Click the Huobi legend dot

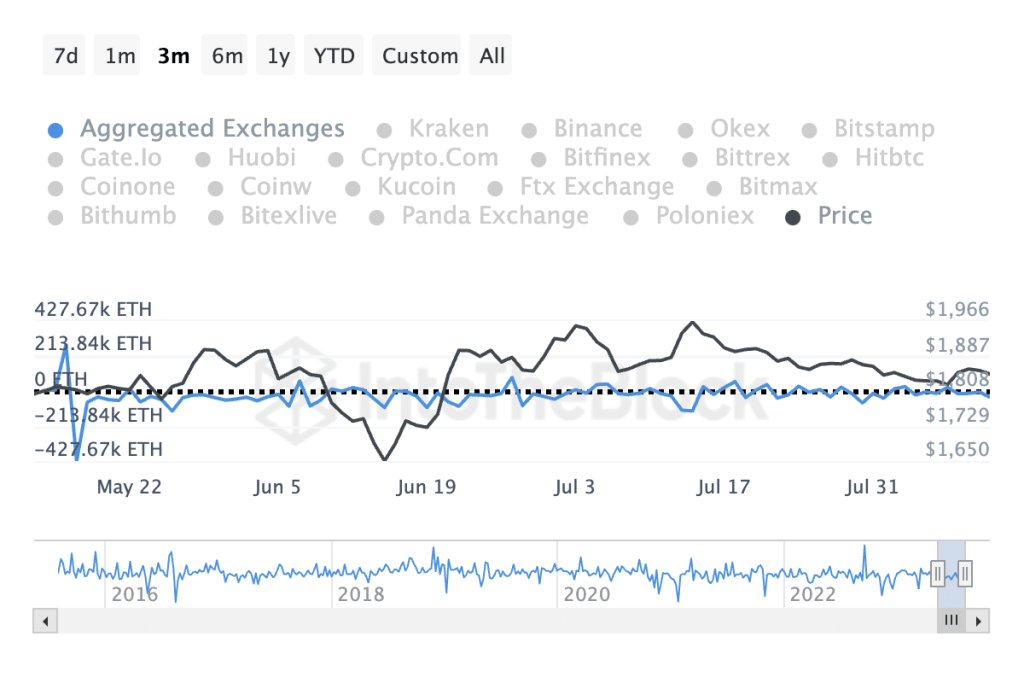(204, 159)
